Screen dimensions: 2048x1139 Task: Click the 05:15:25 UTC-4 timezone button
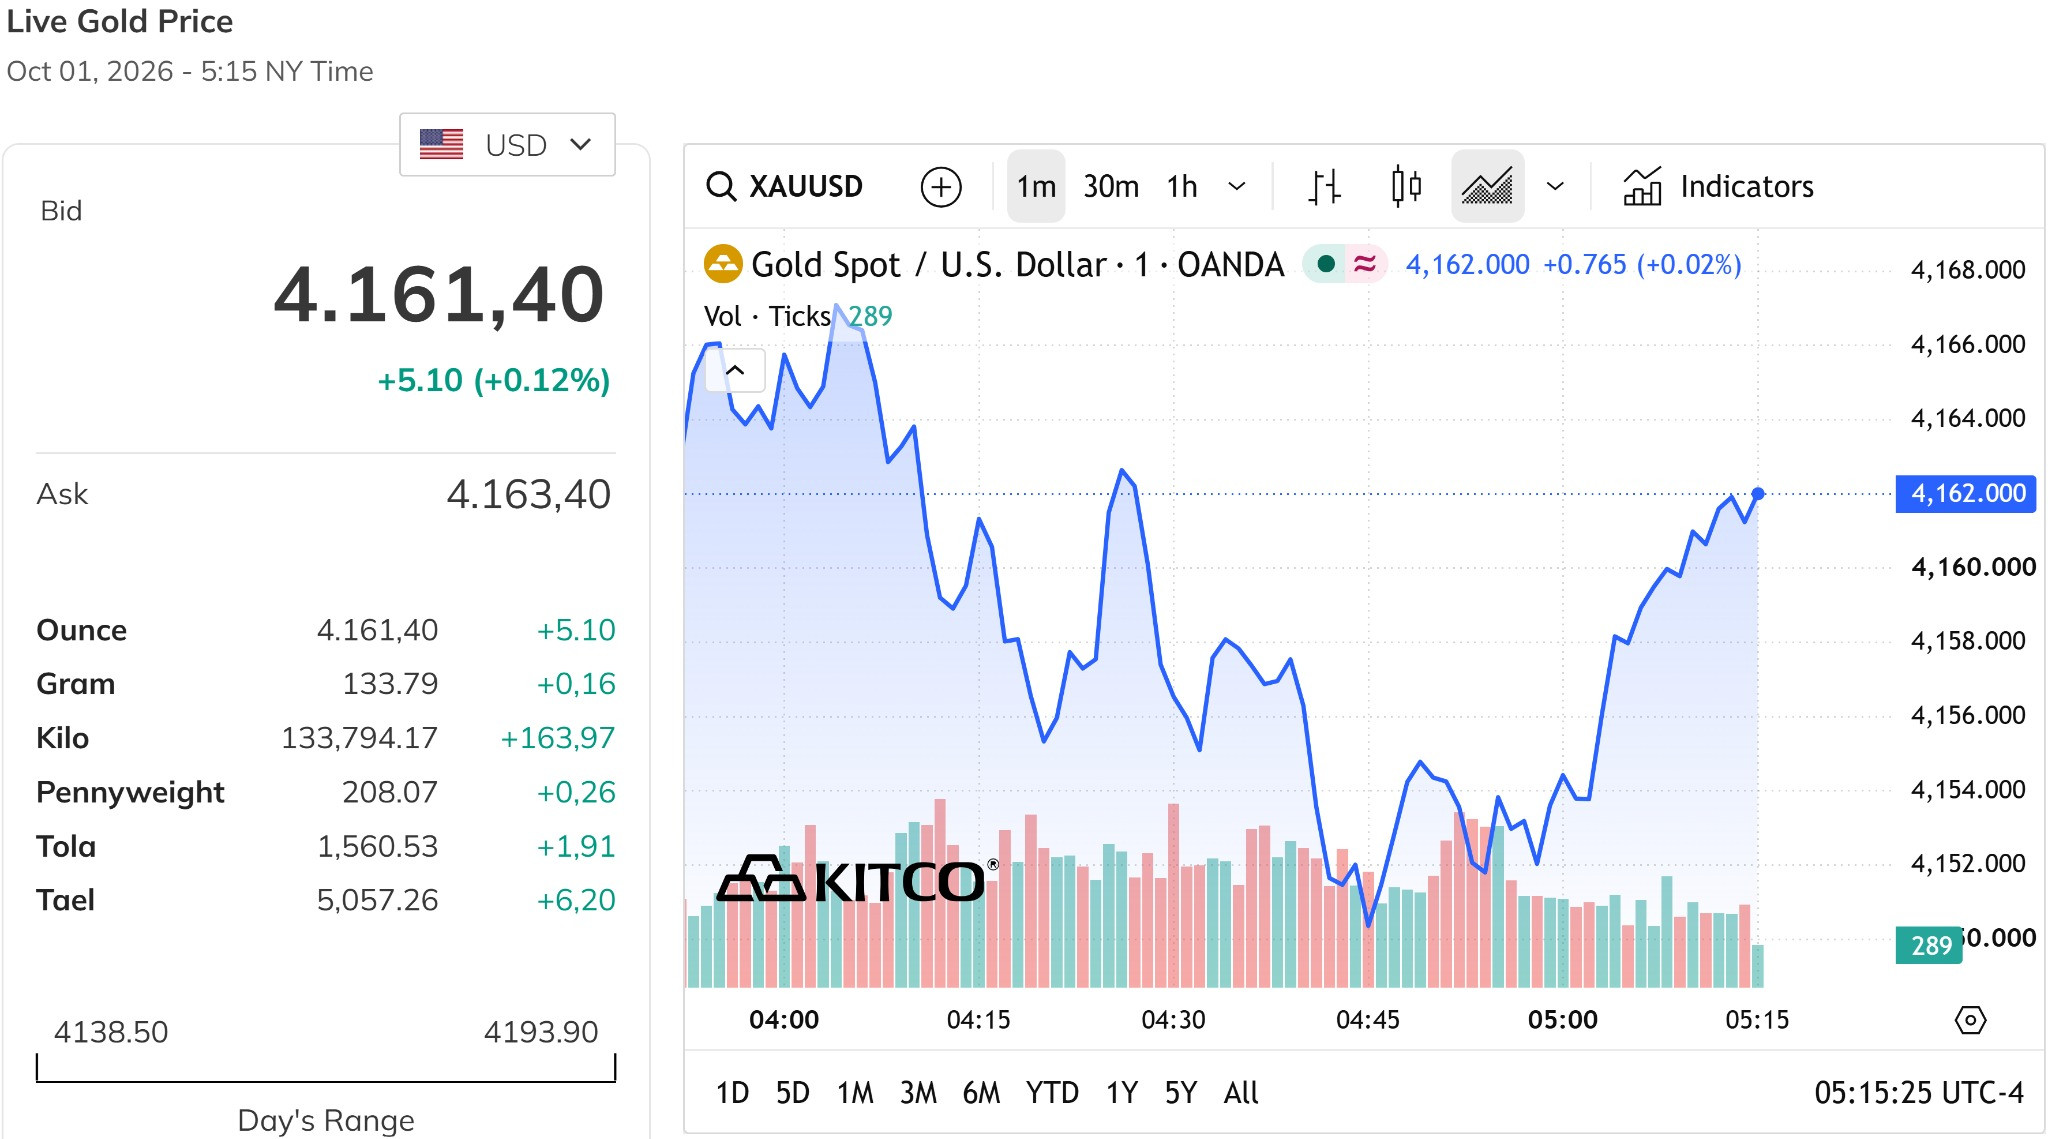coord(1918,1092)
